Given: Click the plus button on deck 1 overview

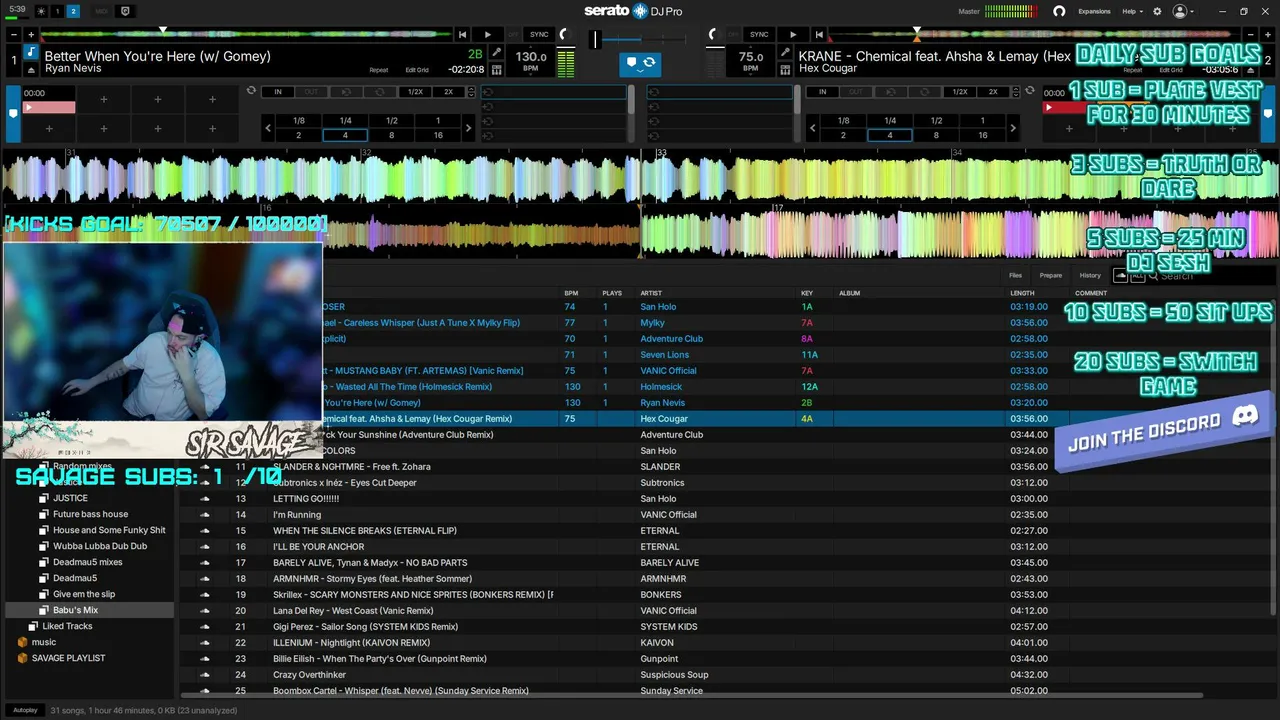Looking at the screenshot, I should (x=33, y=35).
